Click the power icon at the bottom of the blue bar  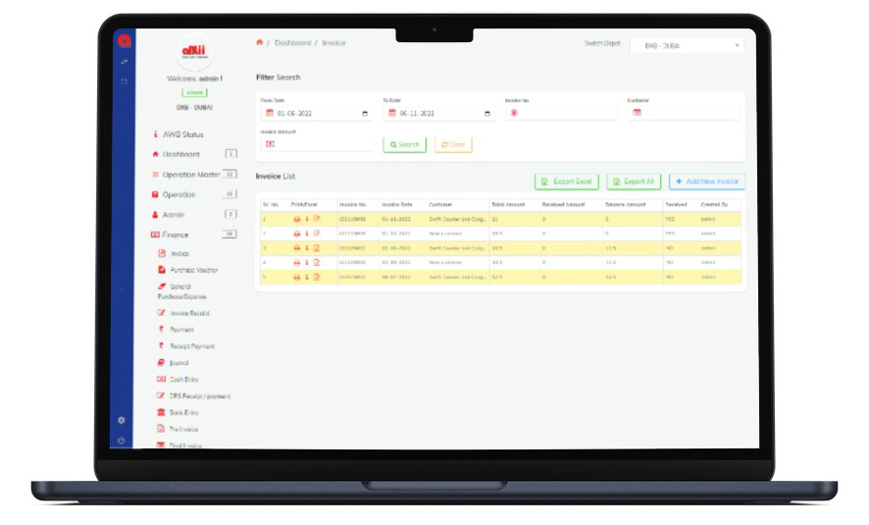pos(122,440)
